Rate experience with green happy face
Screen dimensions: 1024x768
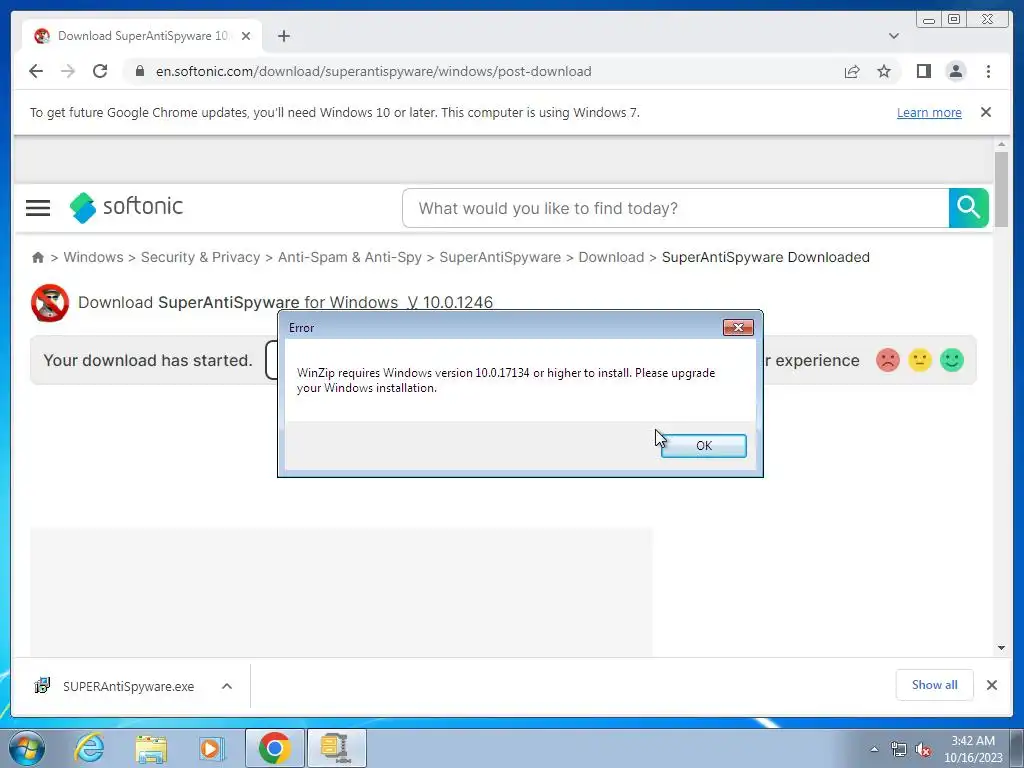952,360
